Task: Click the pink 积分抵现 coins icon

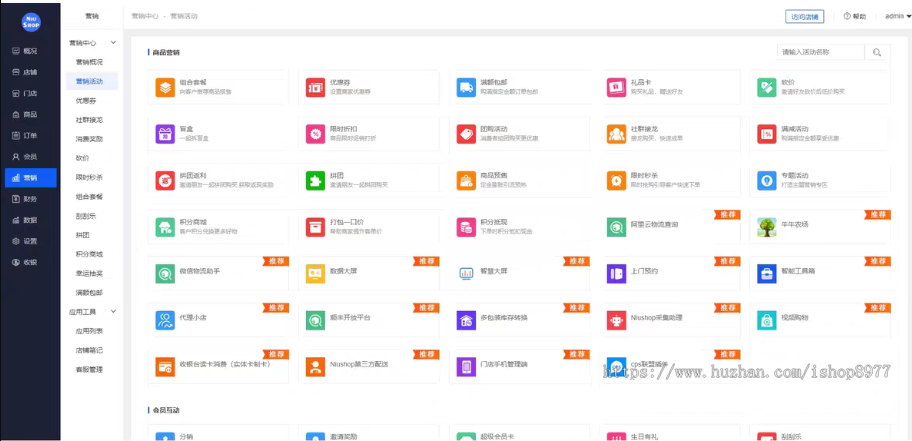Action: click(466, 227)
